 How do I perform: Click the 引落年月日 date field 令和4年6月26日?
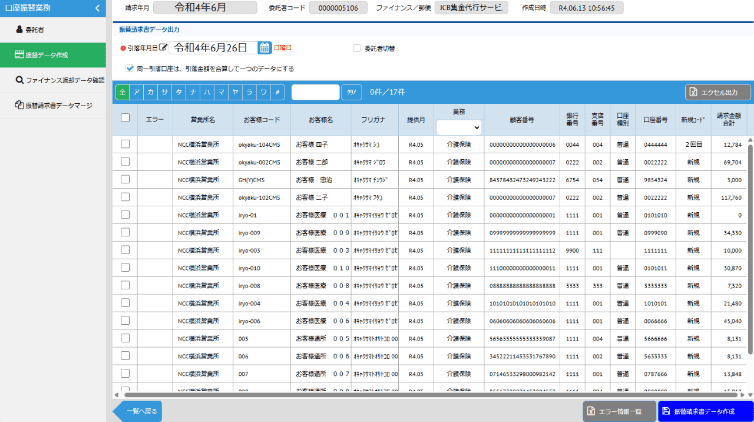point(213,48)
